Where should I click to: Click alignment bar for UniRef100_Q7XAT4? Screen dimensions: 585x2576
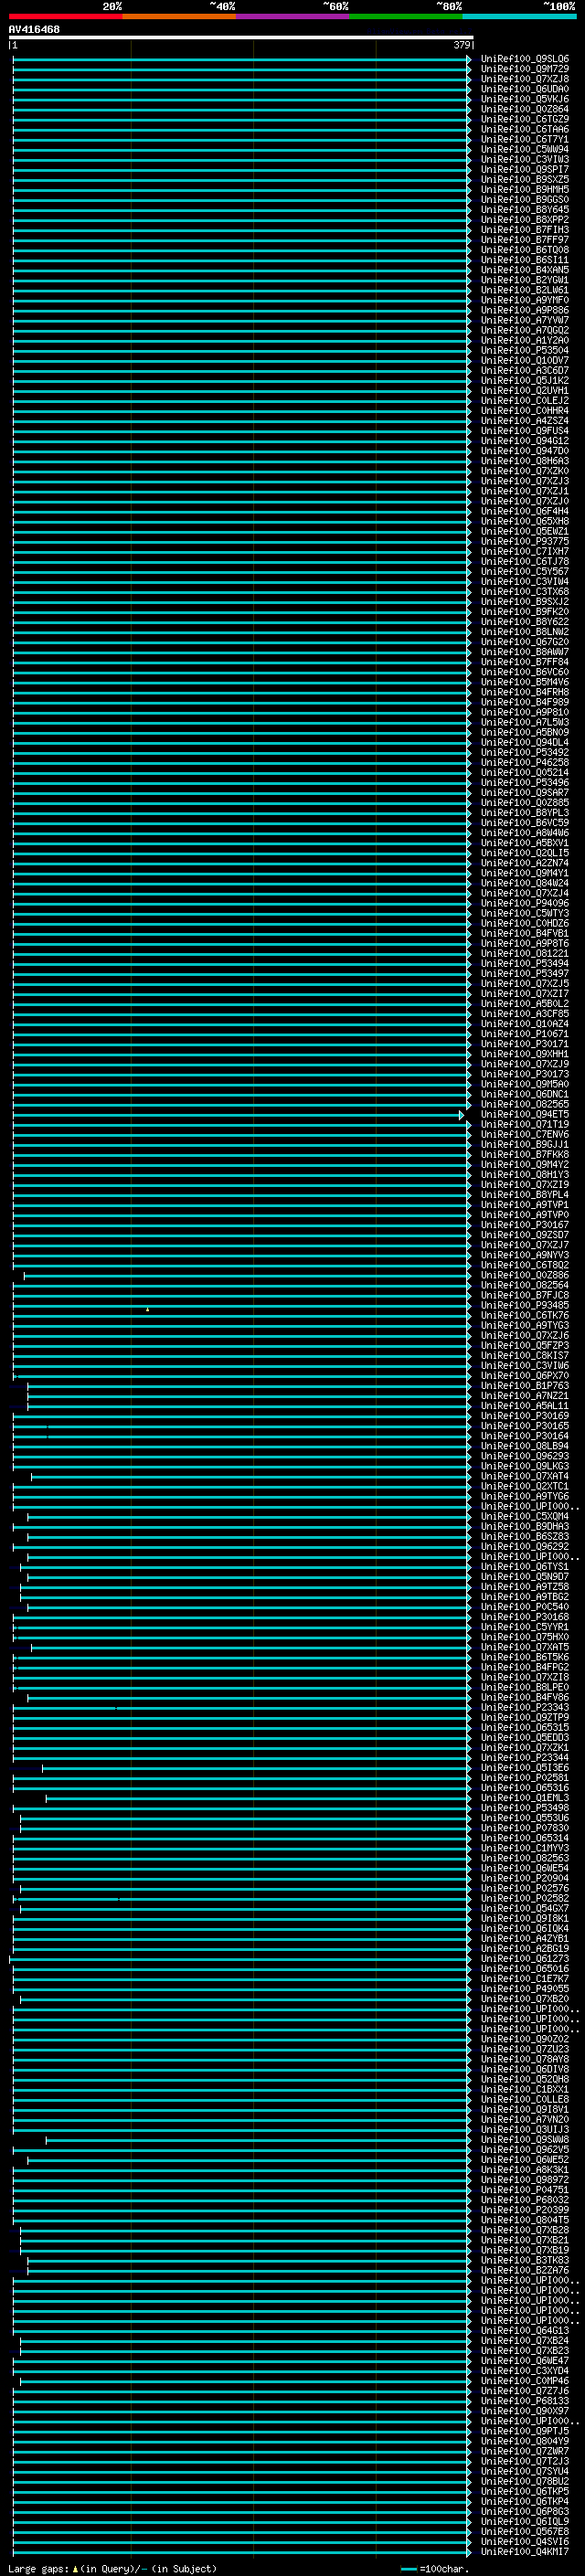(x=251, y=1477)
